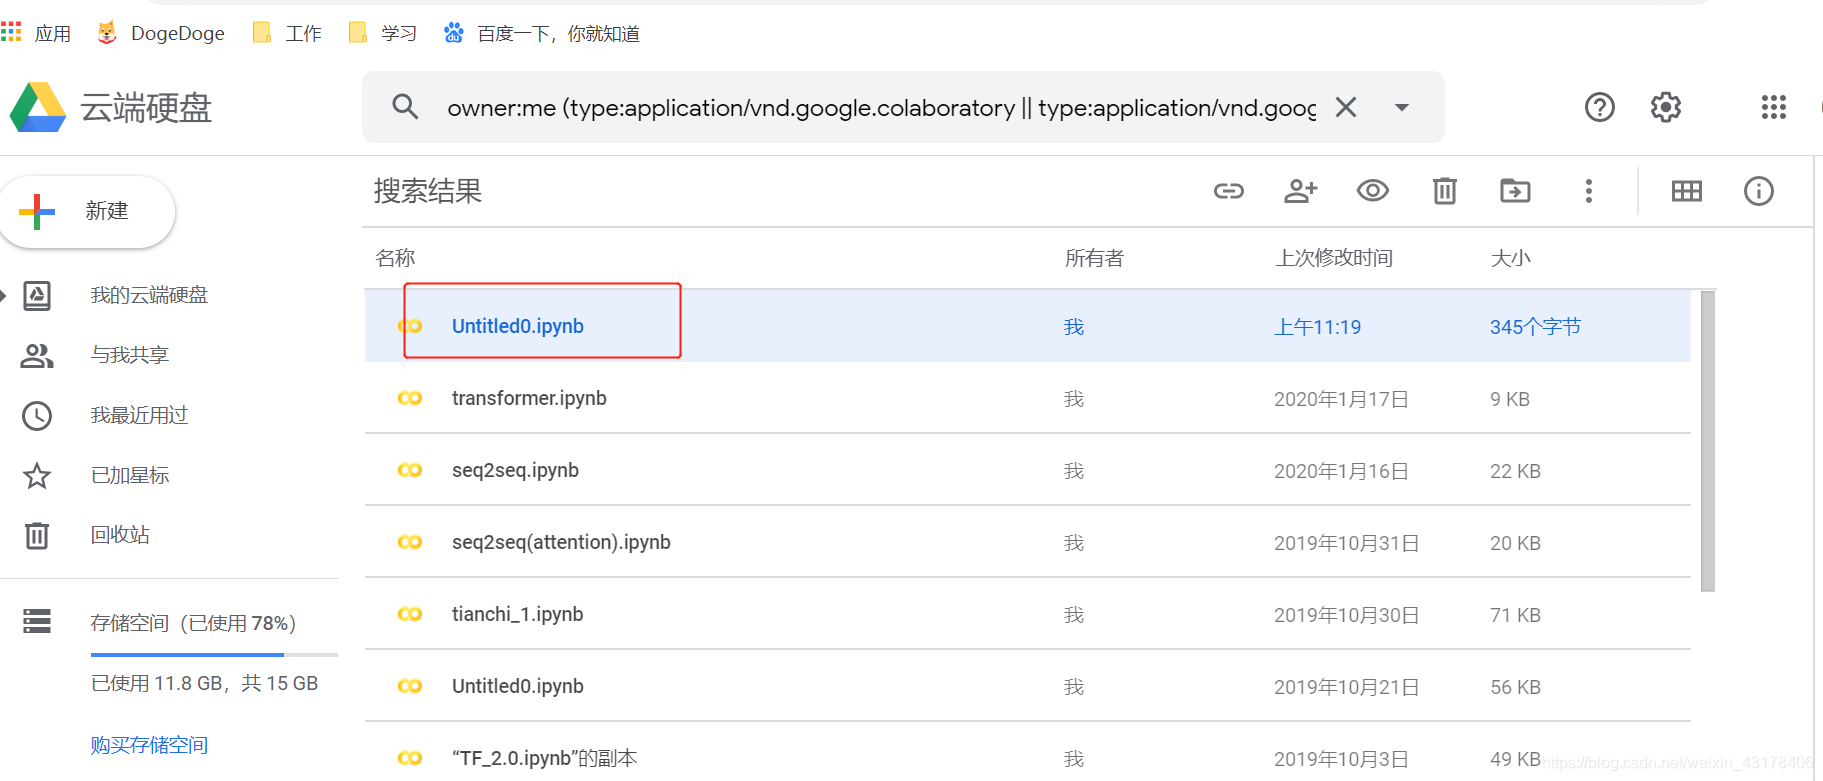The width and height of the screenshot is (1823, 781).
Task: Open the 学习 bookmark folder
Action: point(383,33)
